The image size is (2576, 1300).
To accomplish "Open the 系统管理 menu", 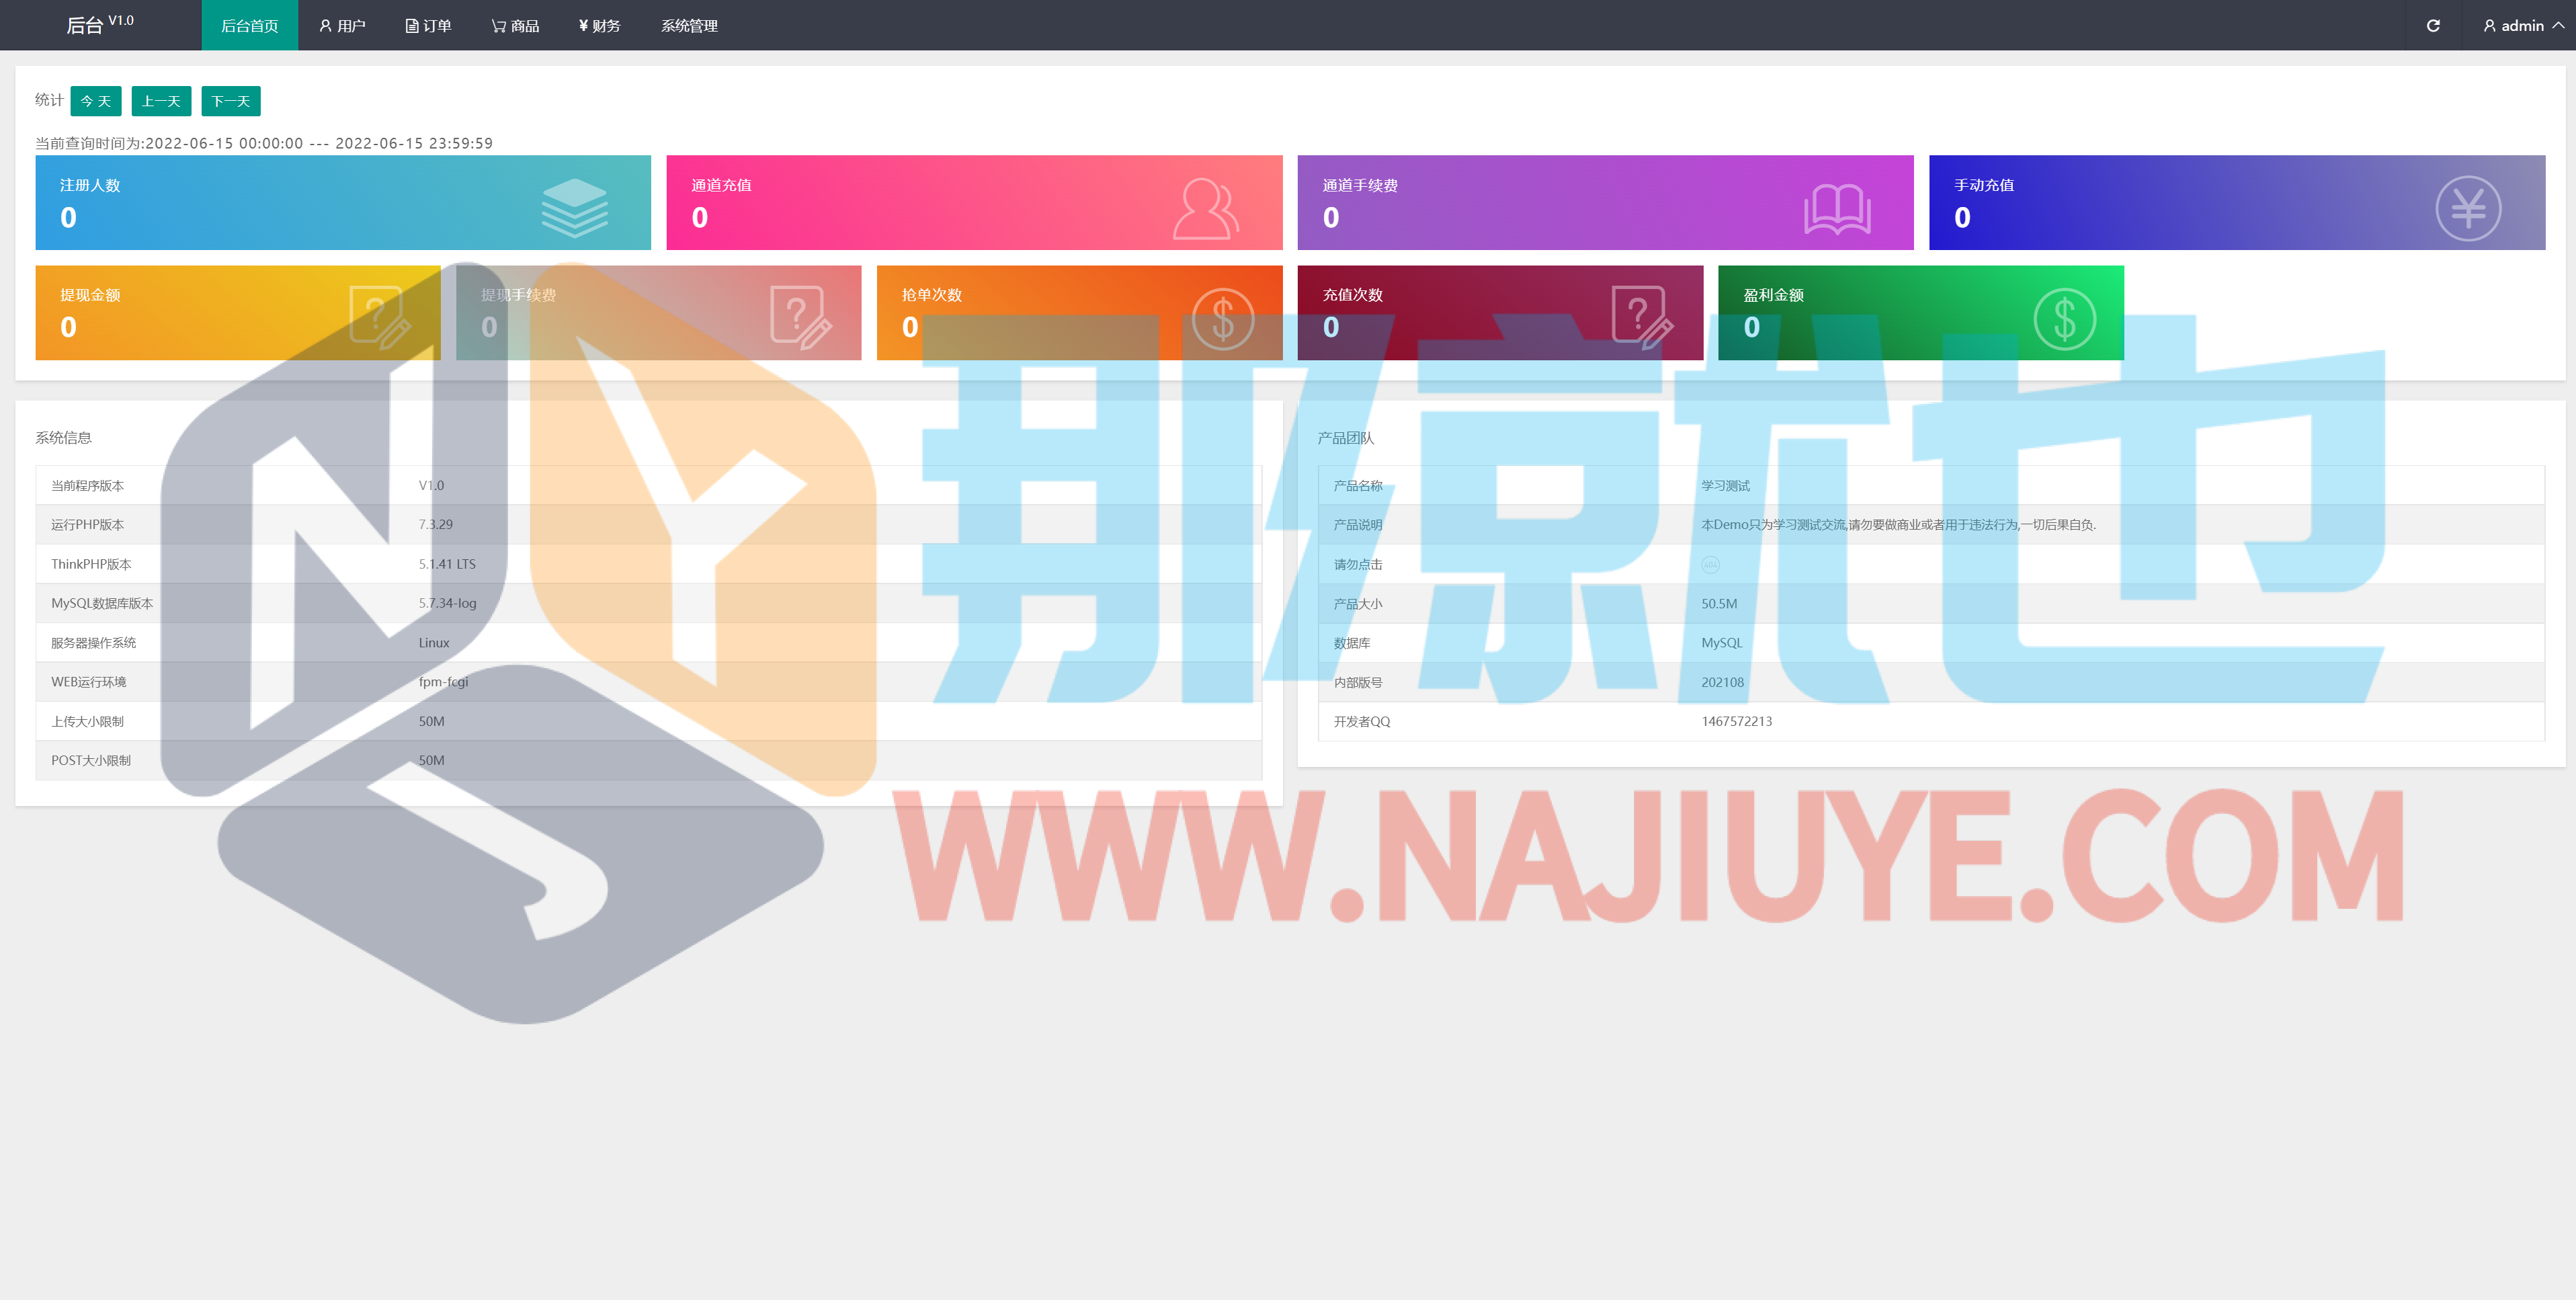I will 689,26.
